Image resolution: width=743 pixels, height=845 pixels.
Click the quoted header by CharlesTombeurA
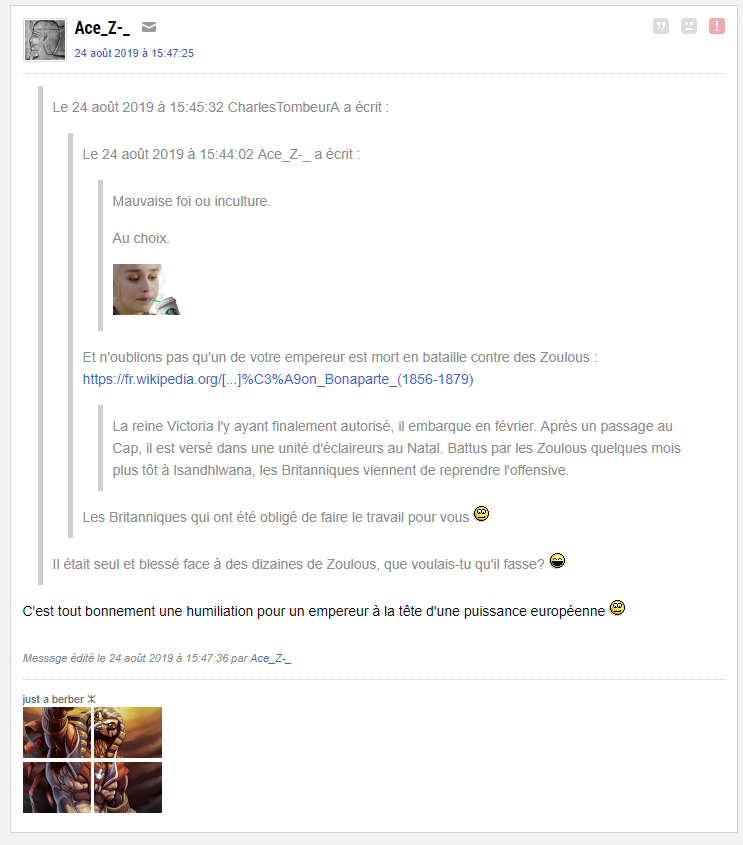220,107
